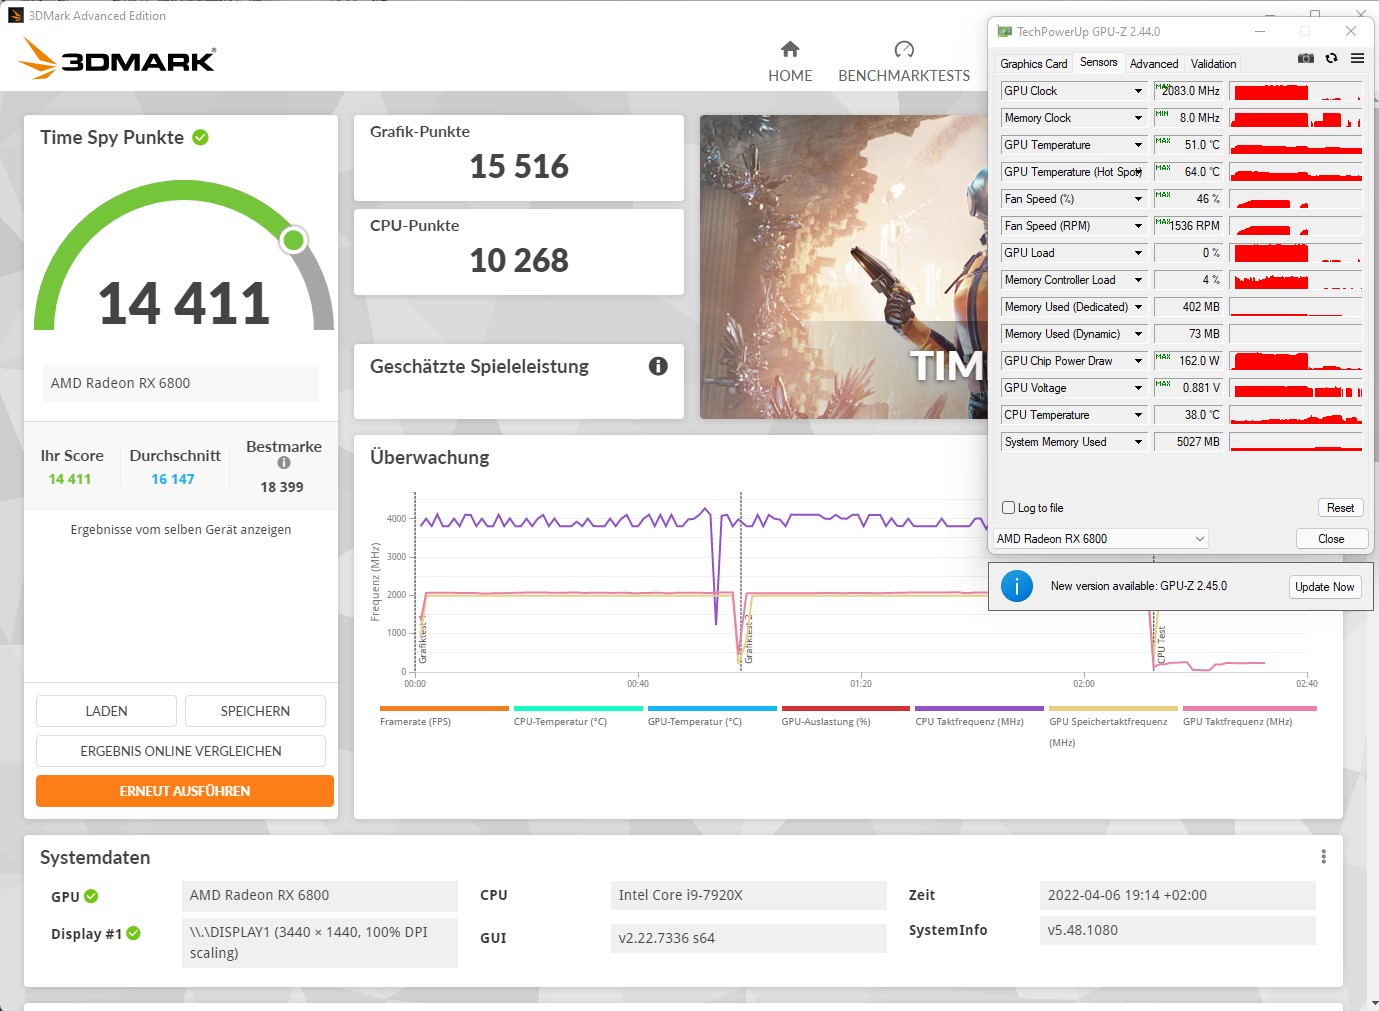Toggle the GPU Speichertaktfrequenz legend
This screenshot has width=1379, height=1011.
tap(1113, 726)
